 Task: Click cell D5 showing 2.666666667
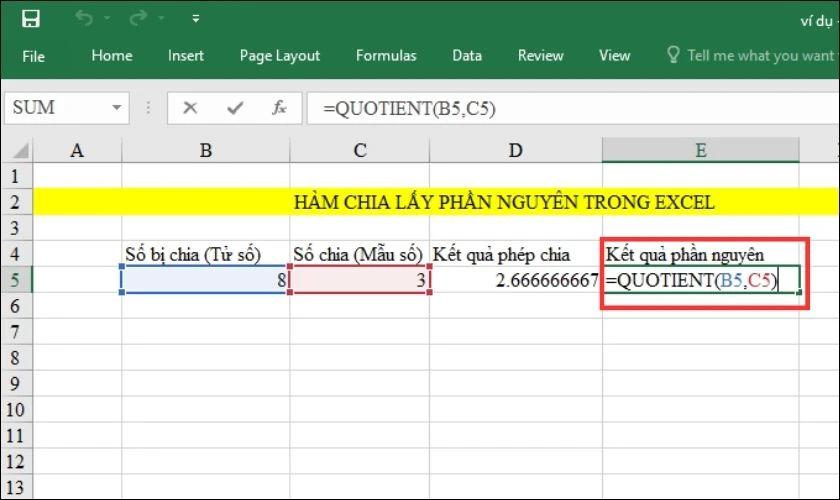click(x=516, y=280)
